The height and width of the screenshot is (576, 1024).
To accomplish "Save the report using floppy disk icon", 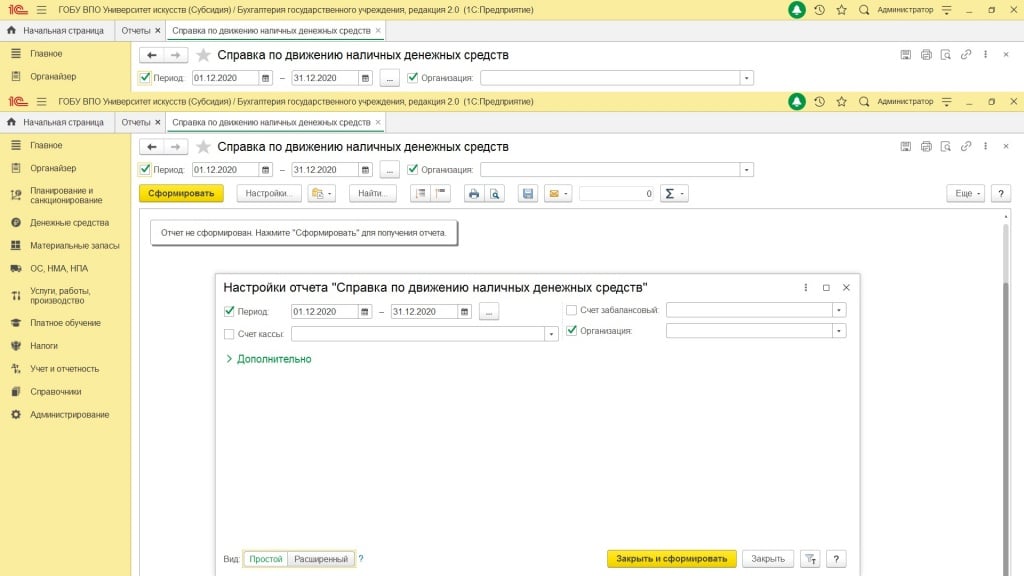I will [528, 193].
